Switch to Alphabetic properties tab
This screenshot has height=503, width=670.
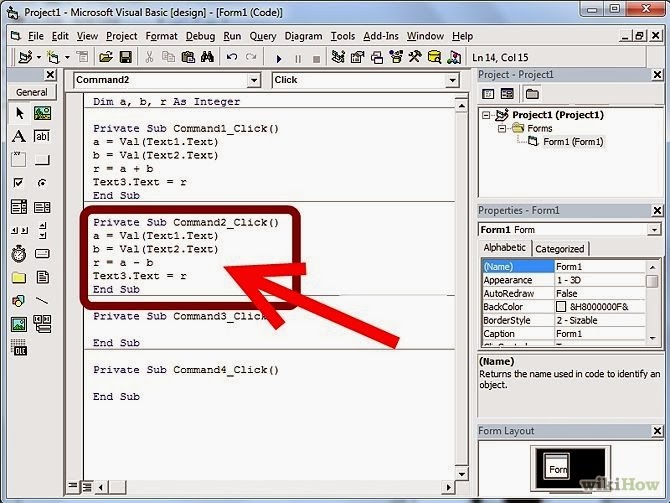coord(505,247)
